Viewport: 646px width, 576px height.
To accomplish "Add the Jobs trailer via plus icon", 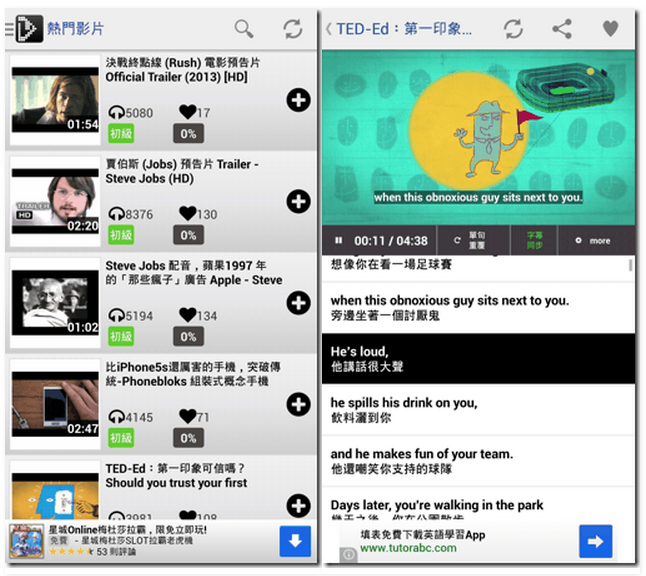I will pos(298,201).
